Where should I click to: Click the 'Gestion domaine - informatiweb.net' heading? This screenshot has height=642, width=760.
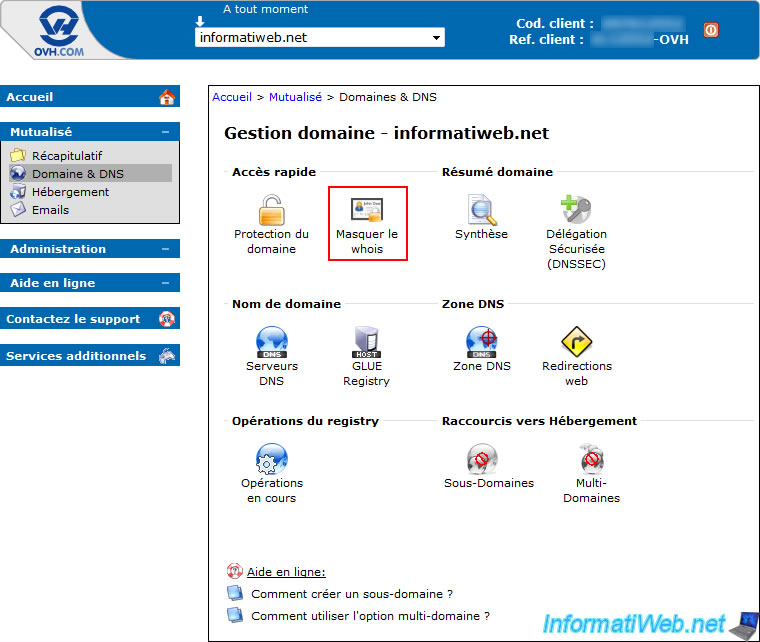(386, 133)
